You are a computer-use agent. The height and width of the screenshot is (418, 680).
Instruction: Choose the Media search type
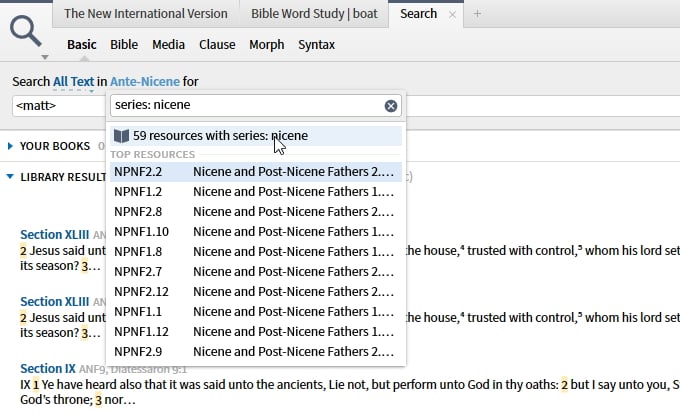168,45
